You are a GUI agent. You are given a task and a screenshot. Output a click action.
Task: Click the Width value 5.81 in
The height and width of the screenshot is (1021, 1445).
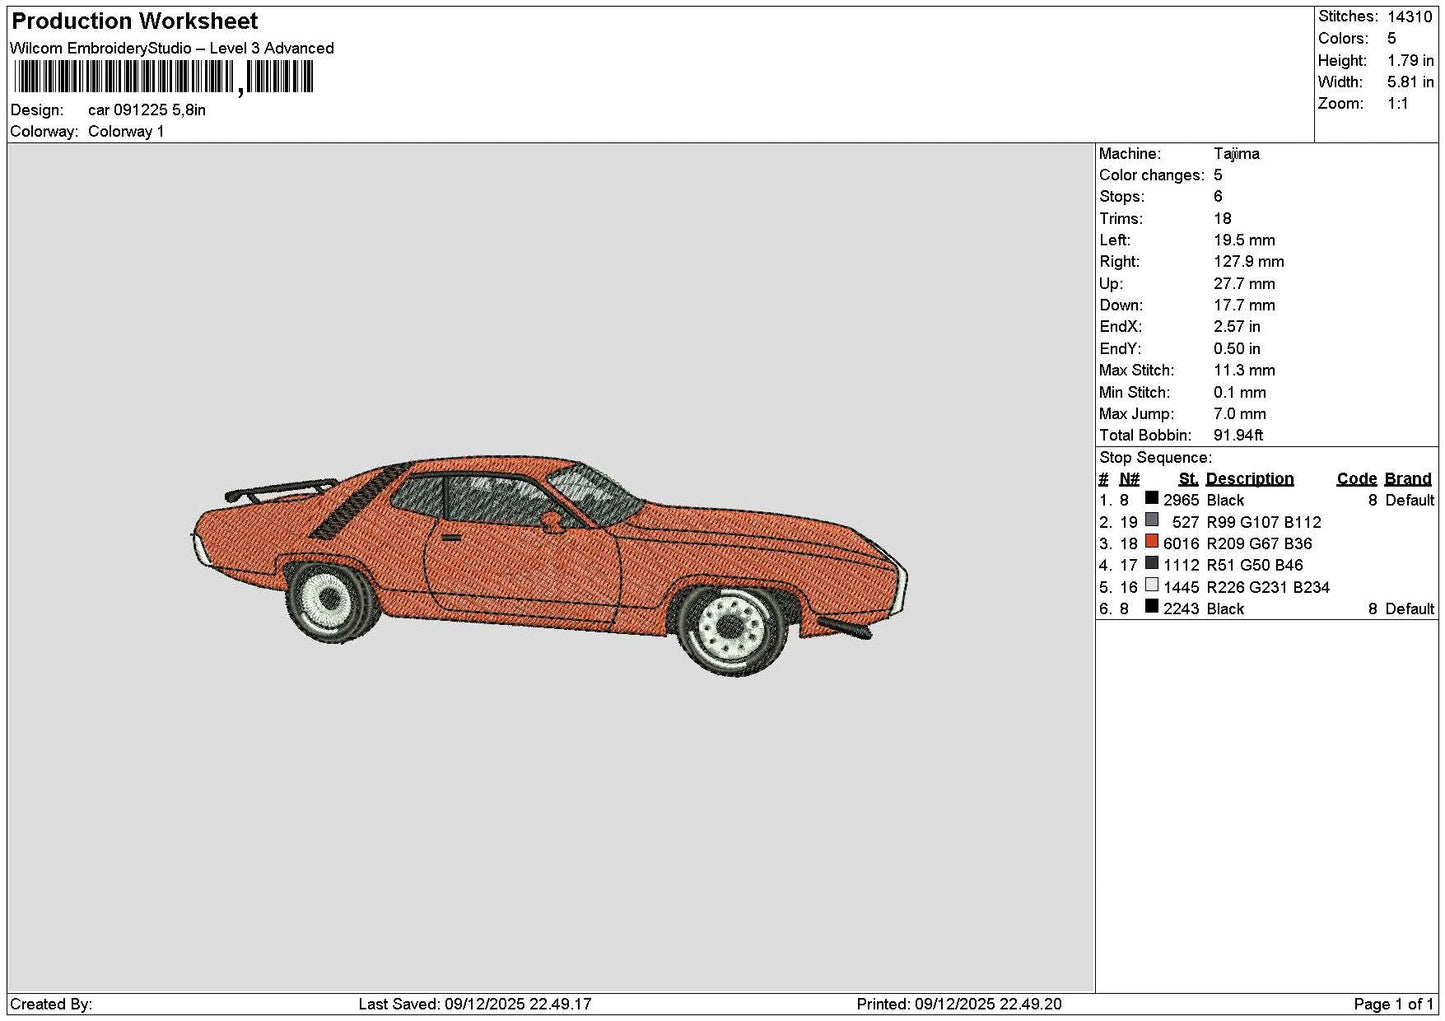click(1410, 82)
